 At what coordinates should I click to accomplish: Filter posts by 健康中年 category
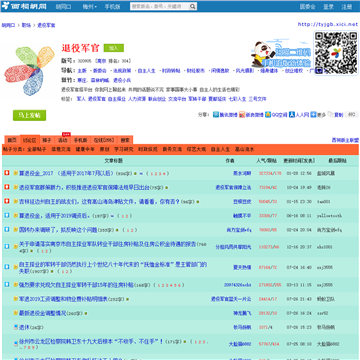click(x=85, y=149)
